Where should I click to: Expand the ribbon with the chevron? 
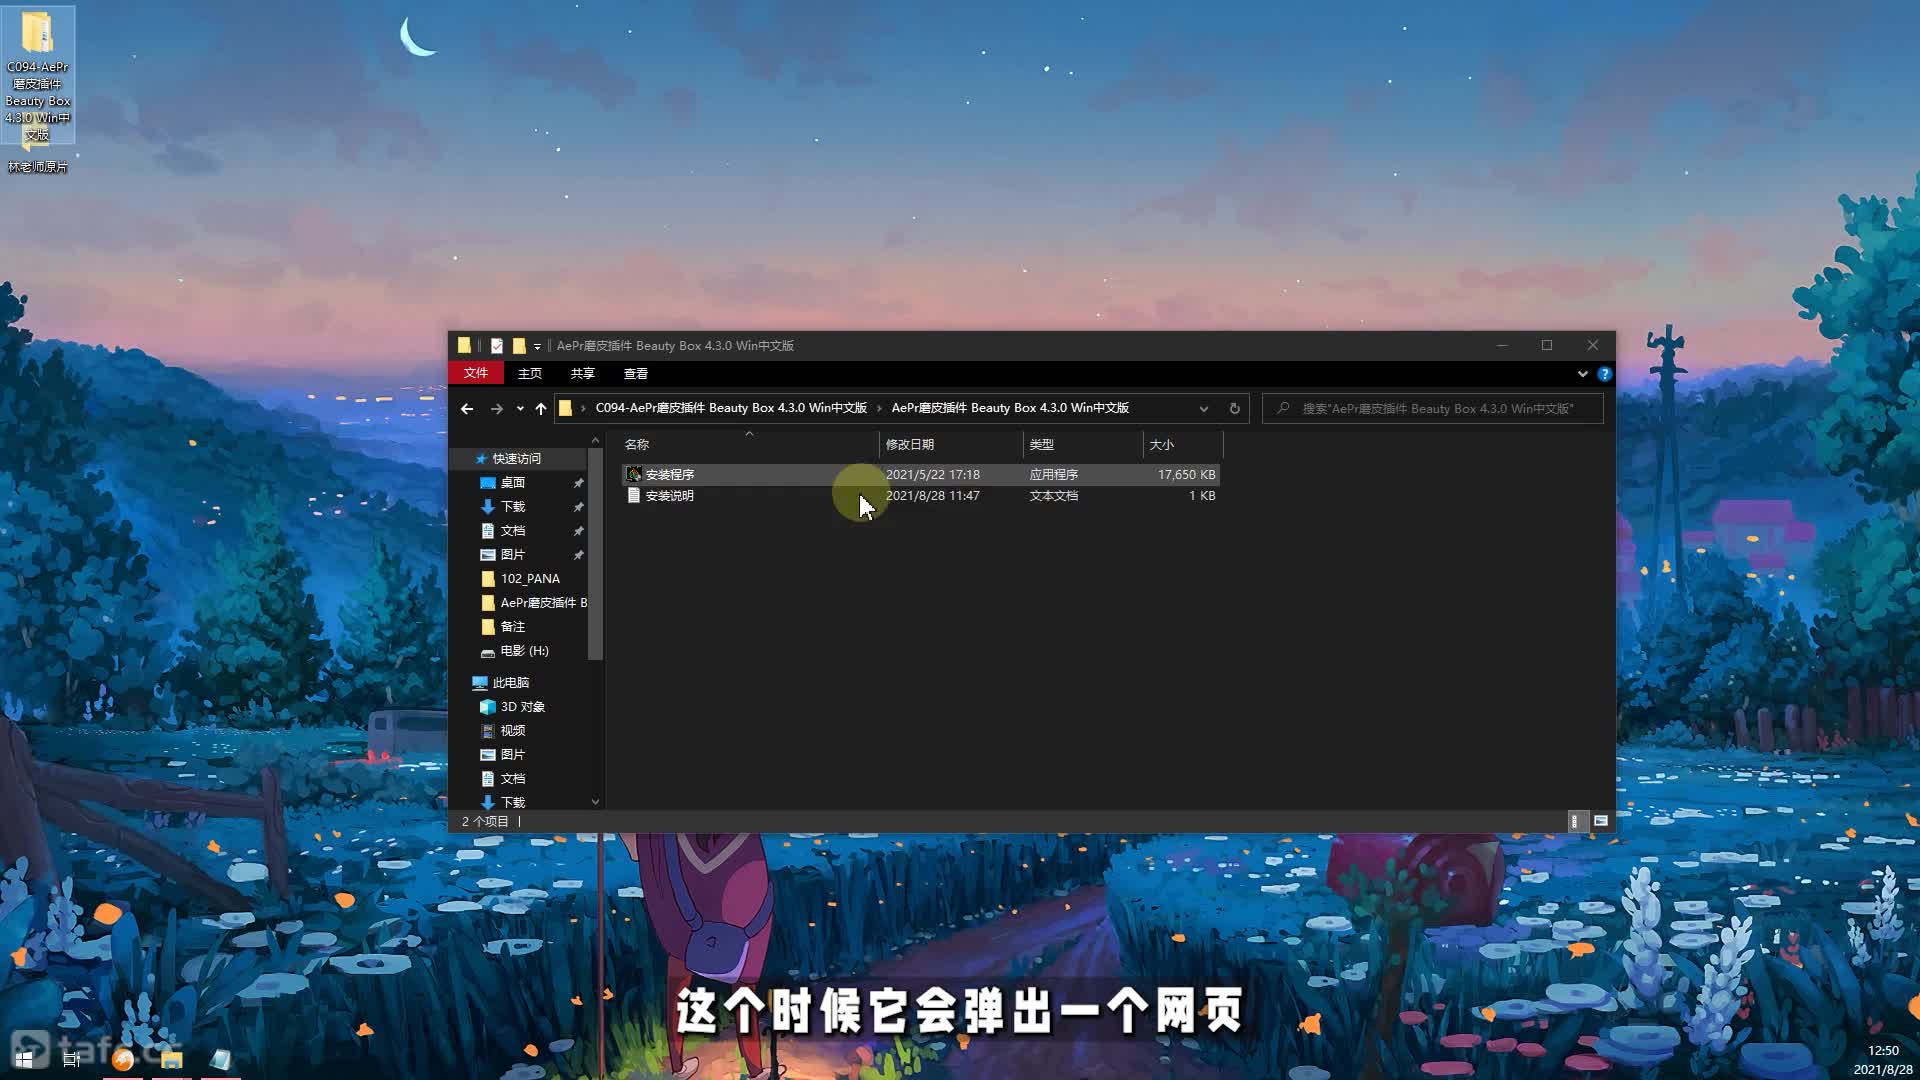[x=1582, y=374]
